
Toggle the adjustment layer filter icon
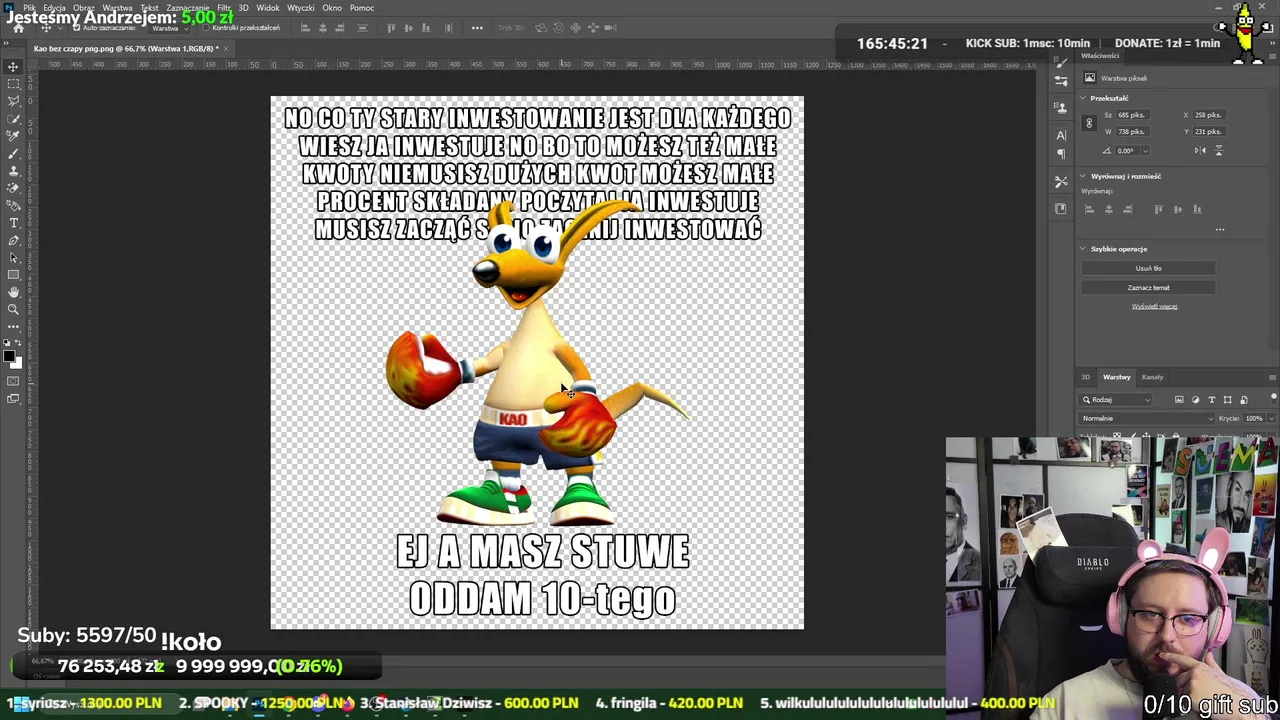[1195, 400]
